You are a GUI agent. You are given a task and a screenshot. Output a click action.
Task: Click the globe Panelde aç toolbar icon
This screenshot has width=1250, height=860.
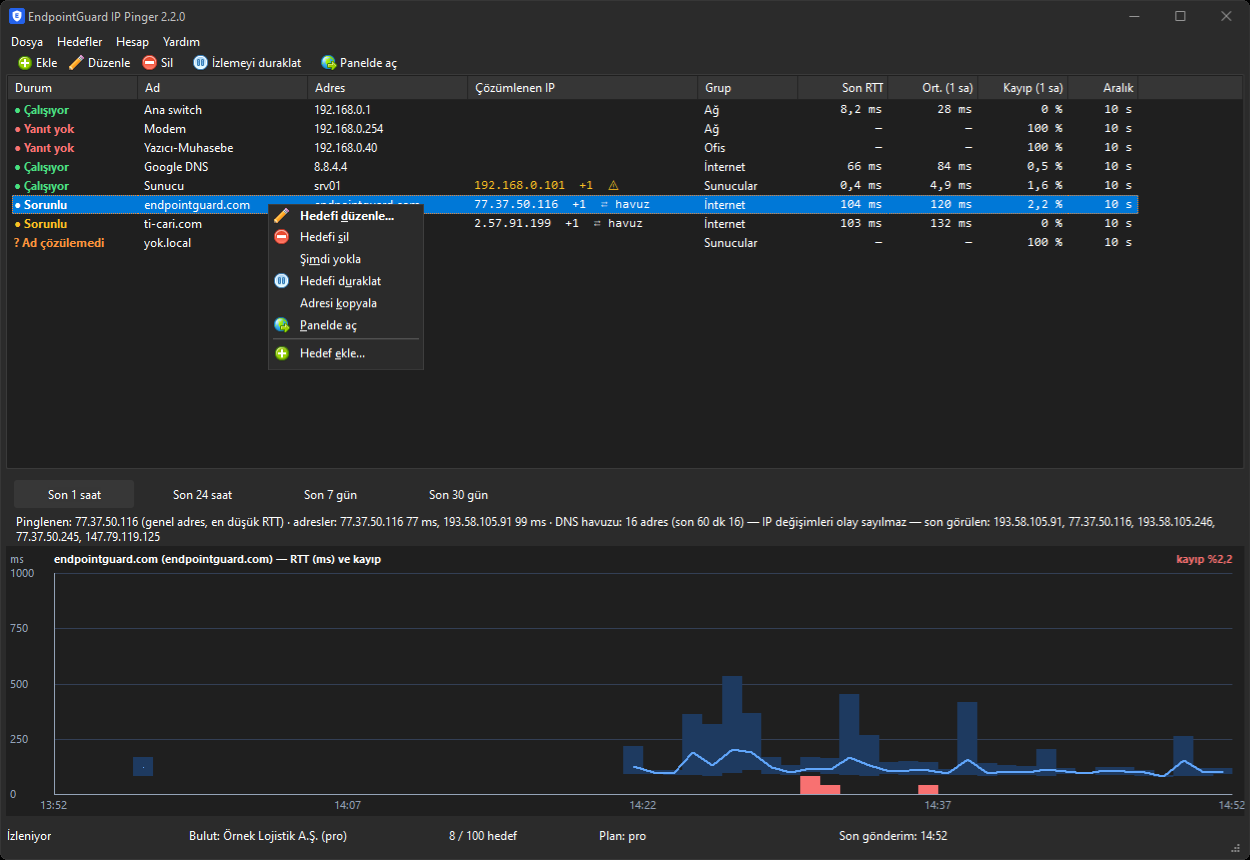pos(328,63)
